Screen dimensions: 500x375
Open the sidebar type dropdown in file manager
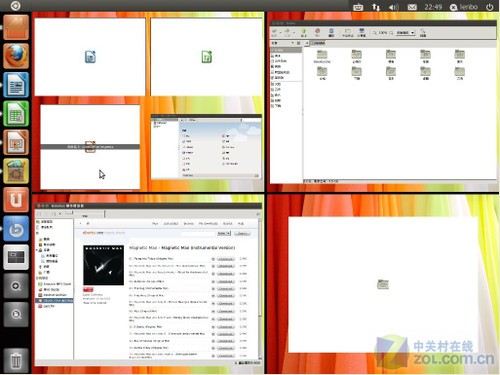point(282,43)
